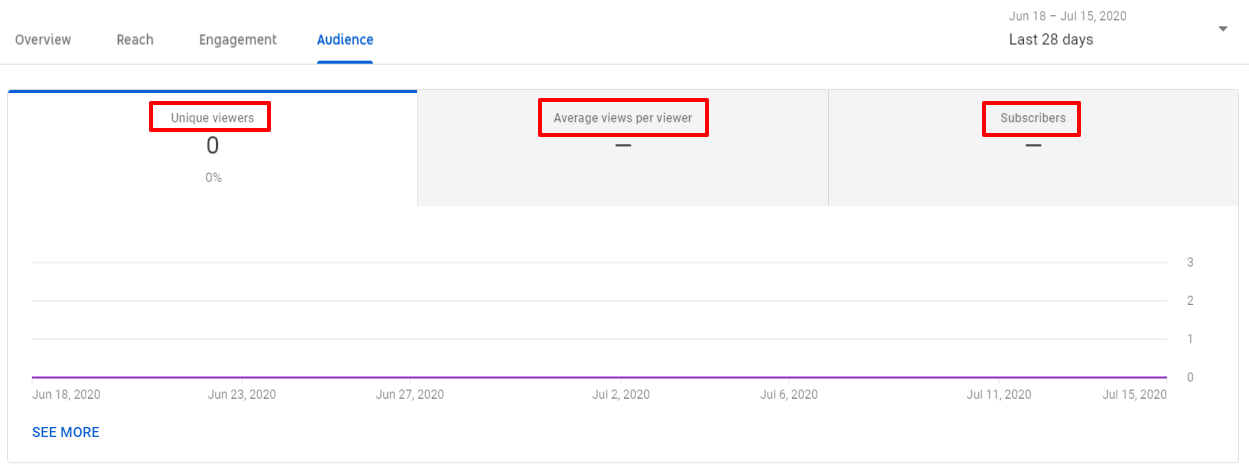1249x470 pixels.
Task: Click the dash value under Subscribers
Action: click(x=1033, y=146)
